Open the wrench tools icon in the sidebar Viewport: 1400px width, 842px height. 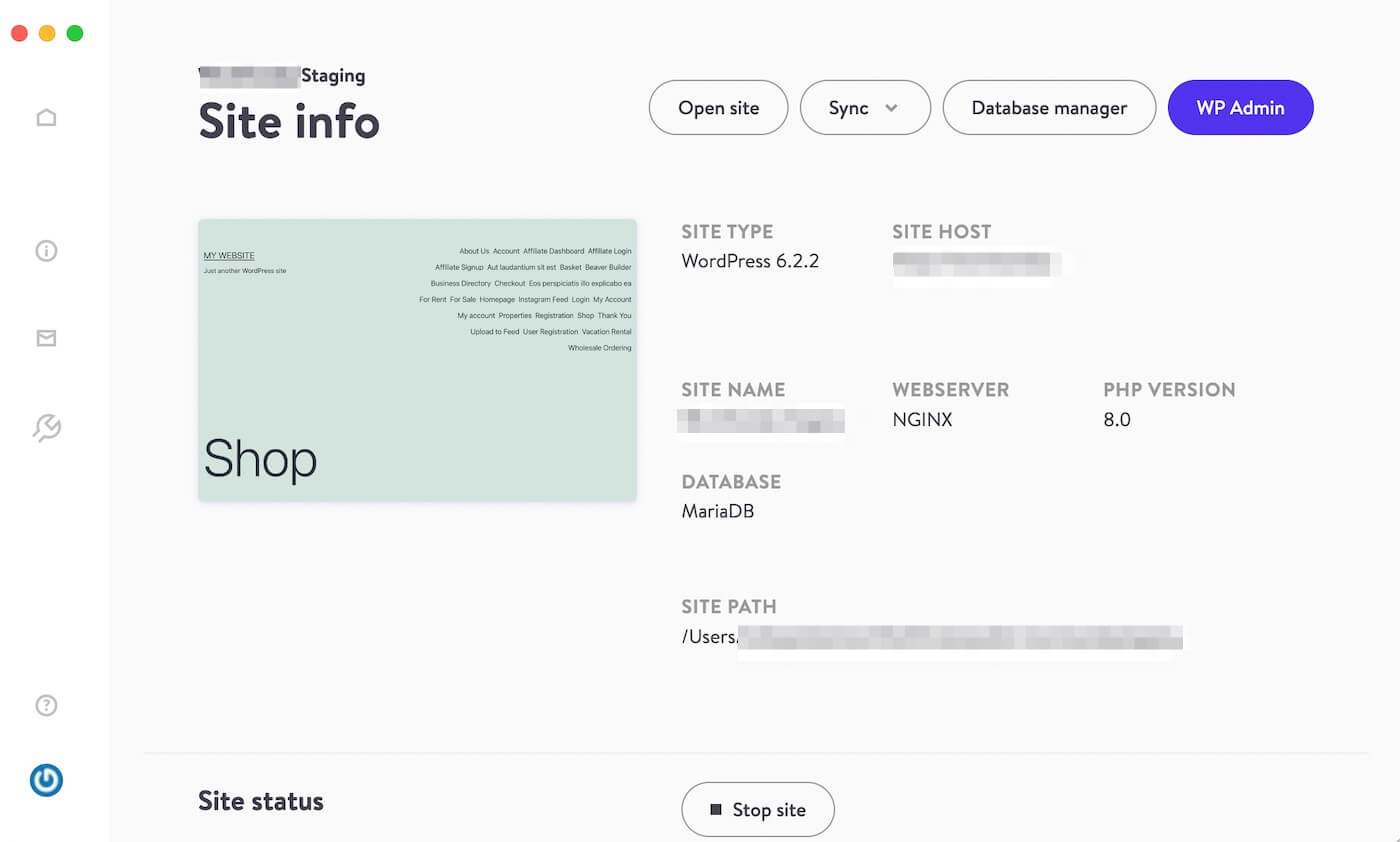[45, 428]
